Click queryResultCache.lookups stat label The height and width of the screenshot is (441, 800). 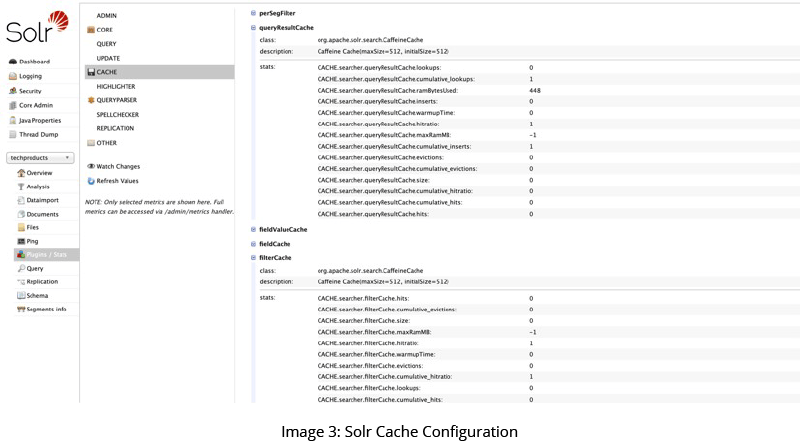point(380,68)
